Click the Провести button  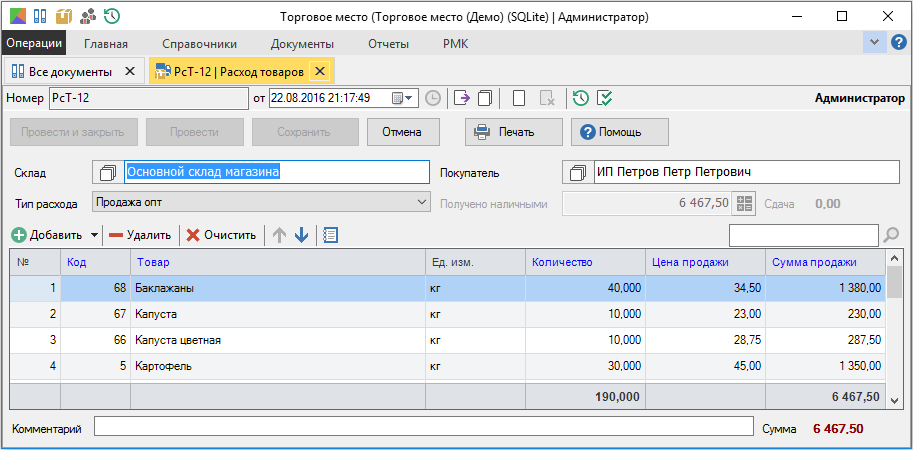point(194,132)
